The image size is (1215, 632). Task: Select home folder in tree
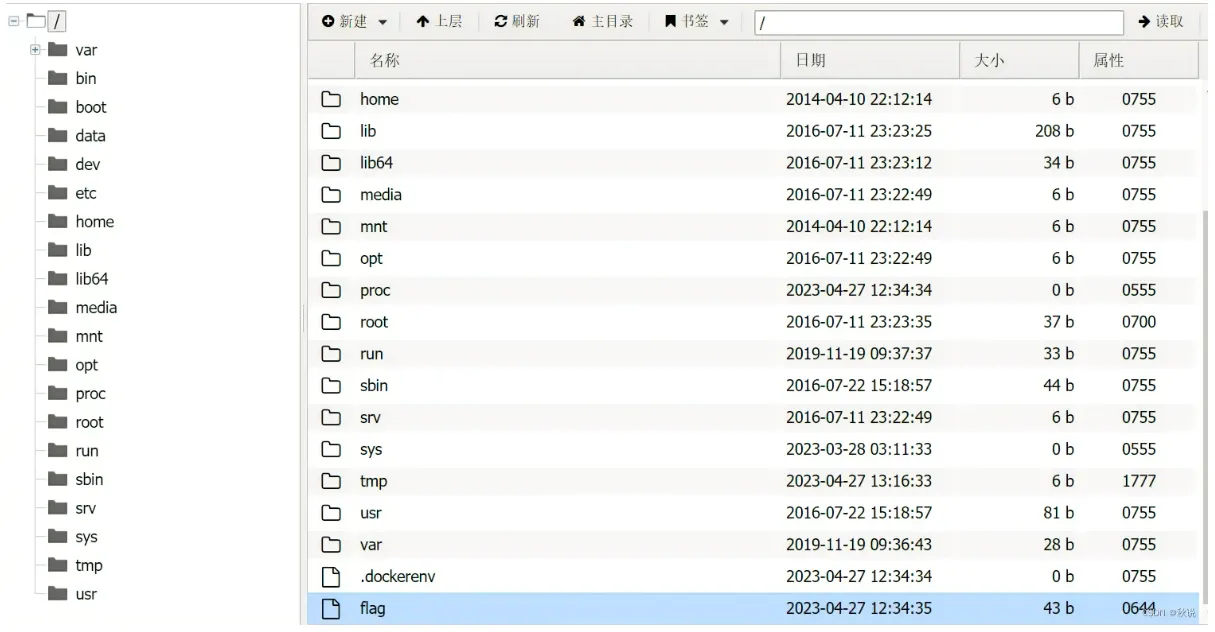pyautogui.click(x=95, y=222)
